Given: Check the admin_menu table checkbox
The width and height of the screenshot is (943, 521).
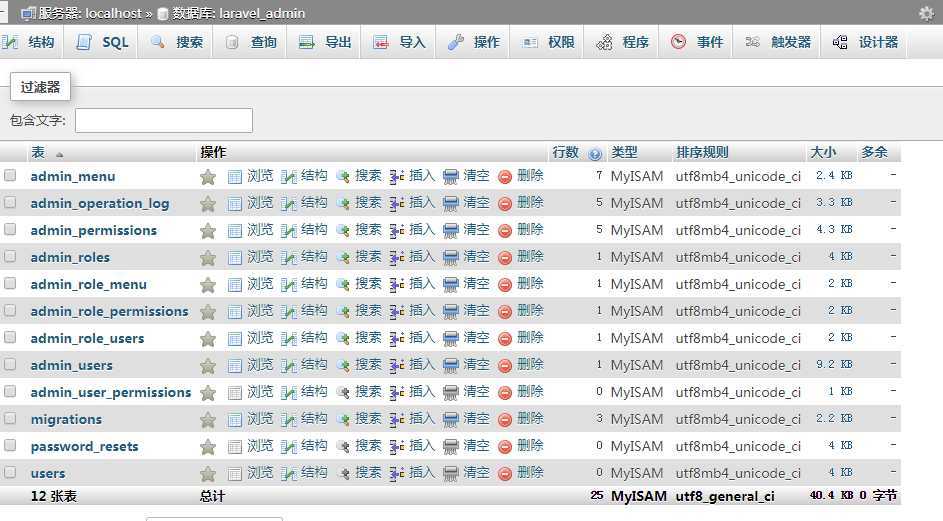Looking at the screenshot, I should pos(10,175).
